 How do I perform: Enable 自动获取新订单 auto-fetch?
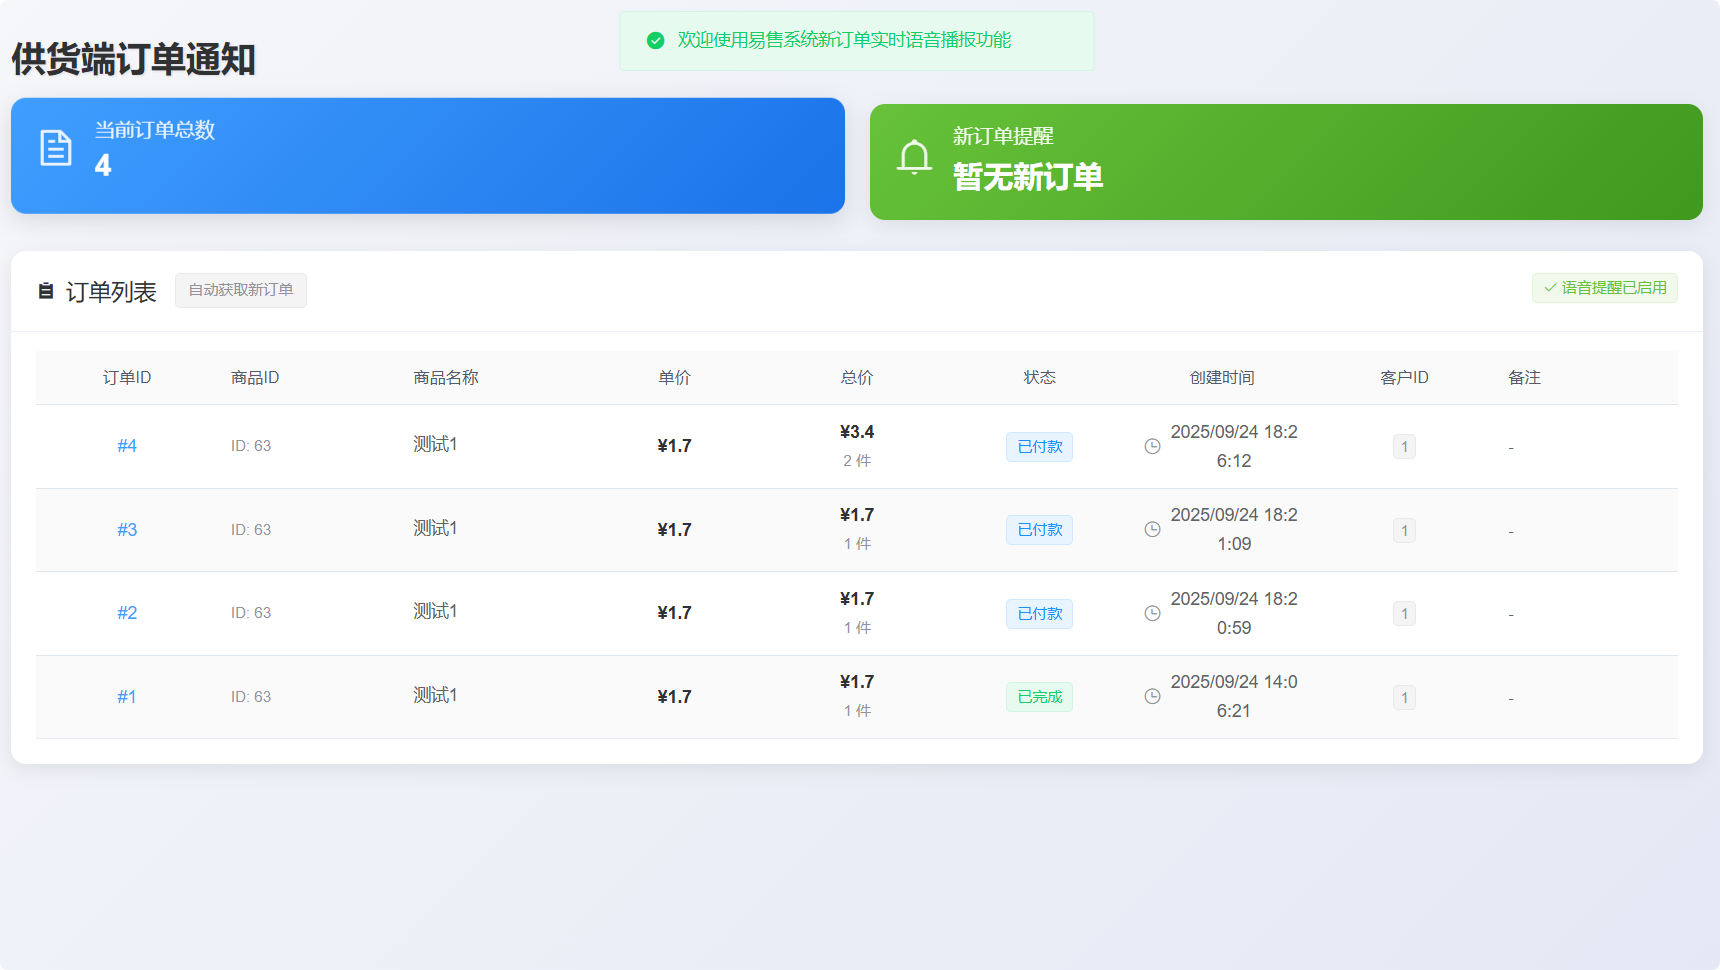240,290
